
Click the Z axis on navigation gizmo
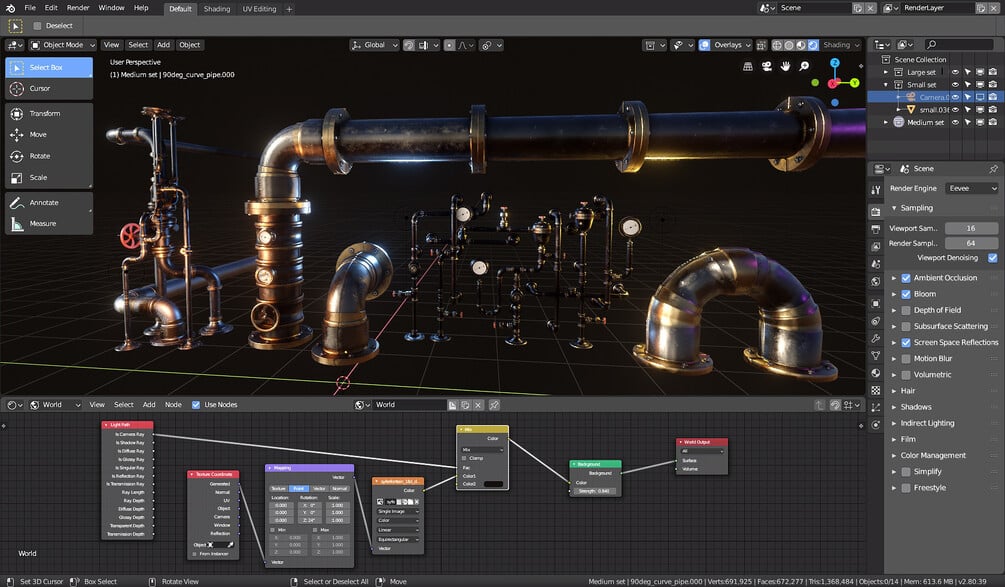click(835, 63)
